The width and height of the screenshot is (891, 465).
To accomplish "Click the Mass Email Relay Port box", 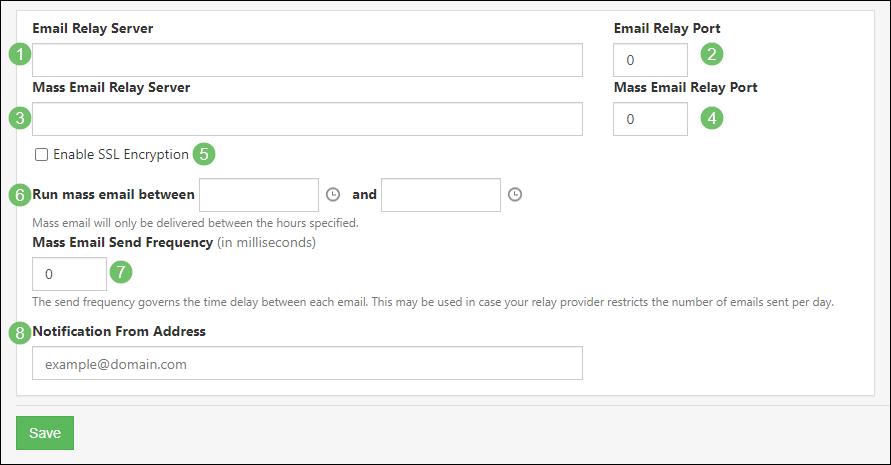I will click(x=650, y=119).
